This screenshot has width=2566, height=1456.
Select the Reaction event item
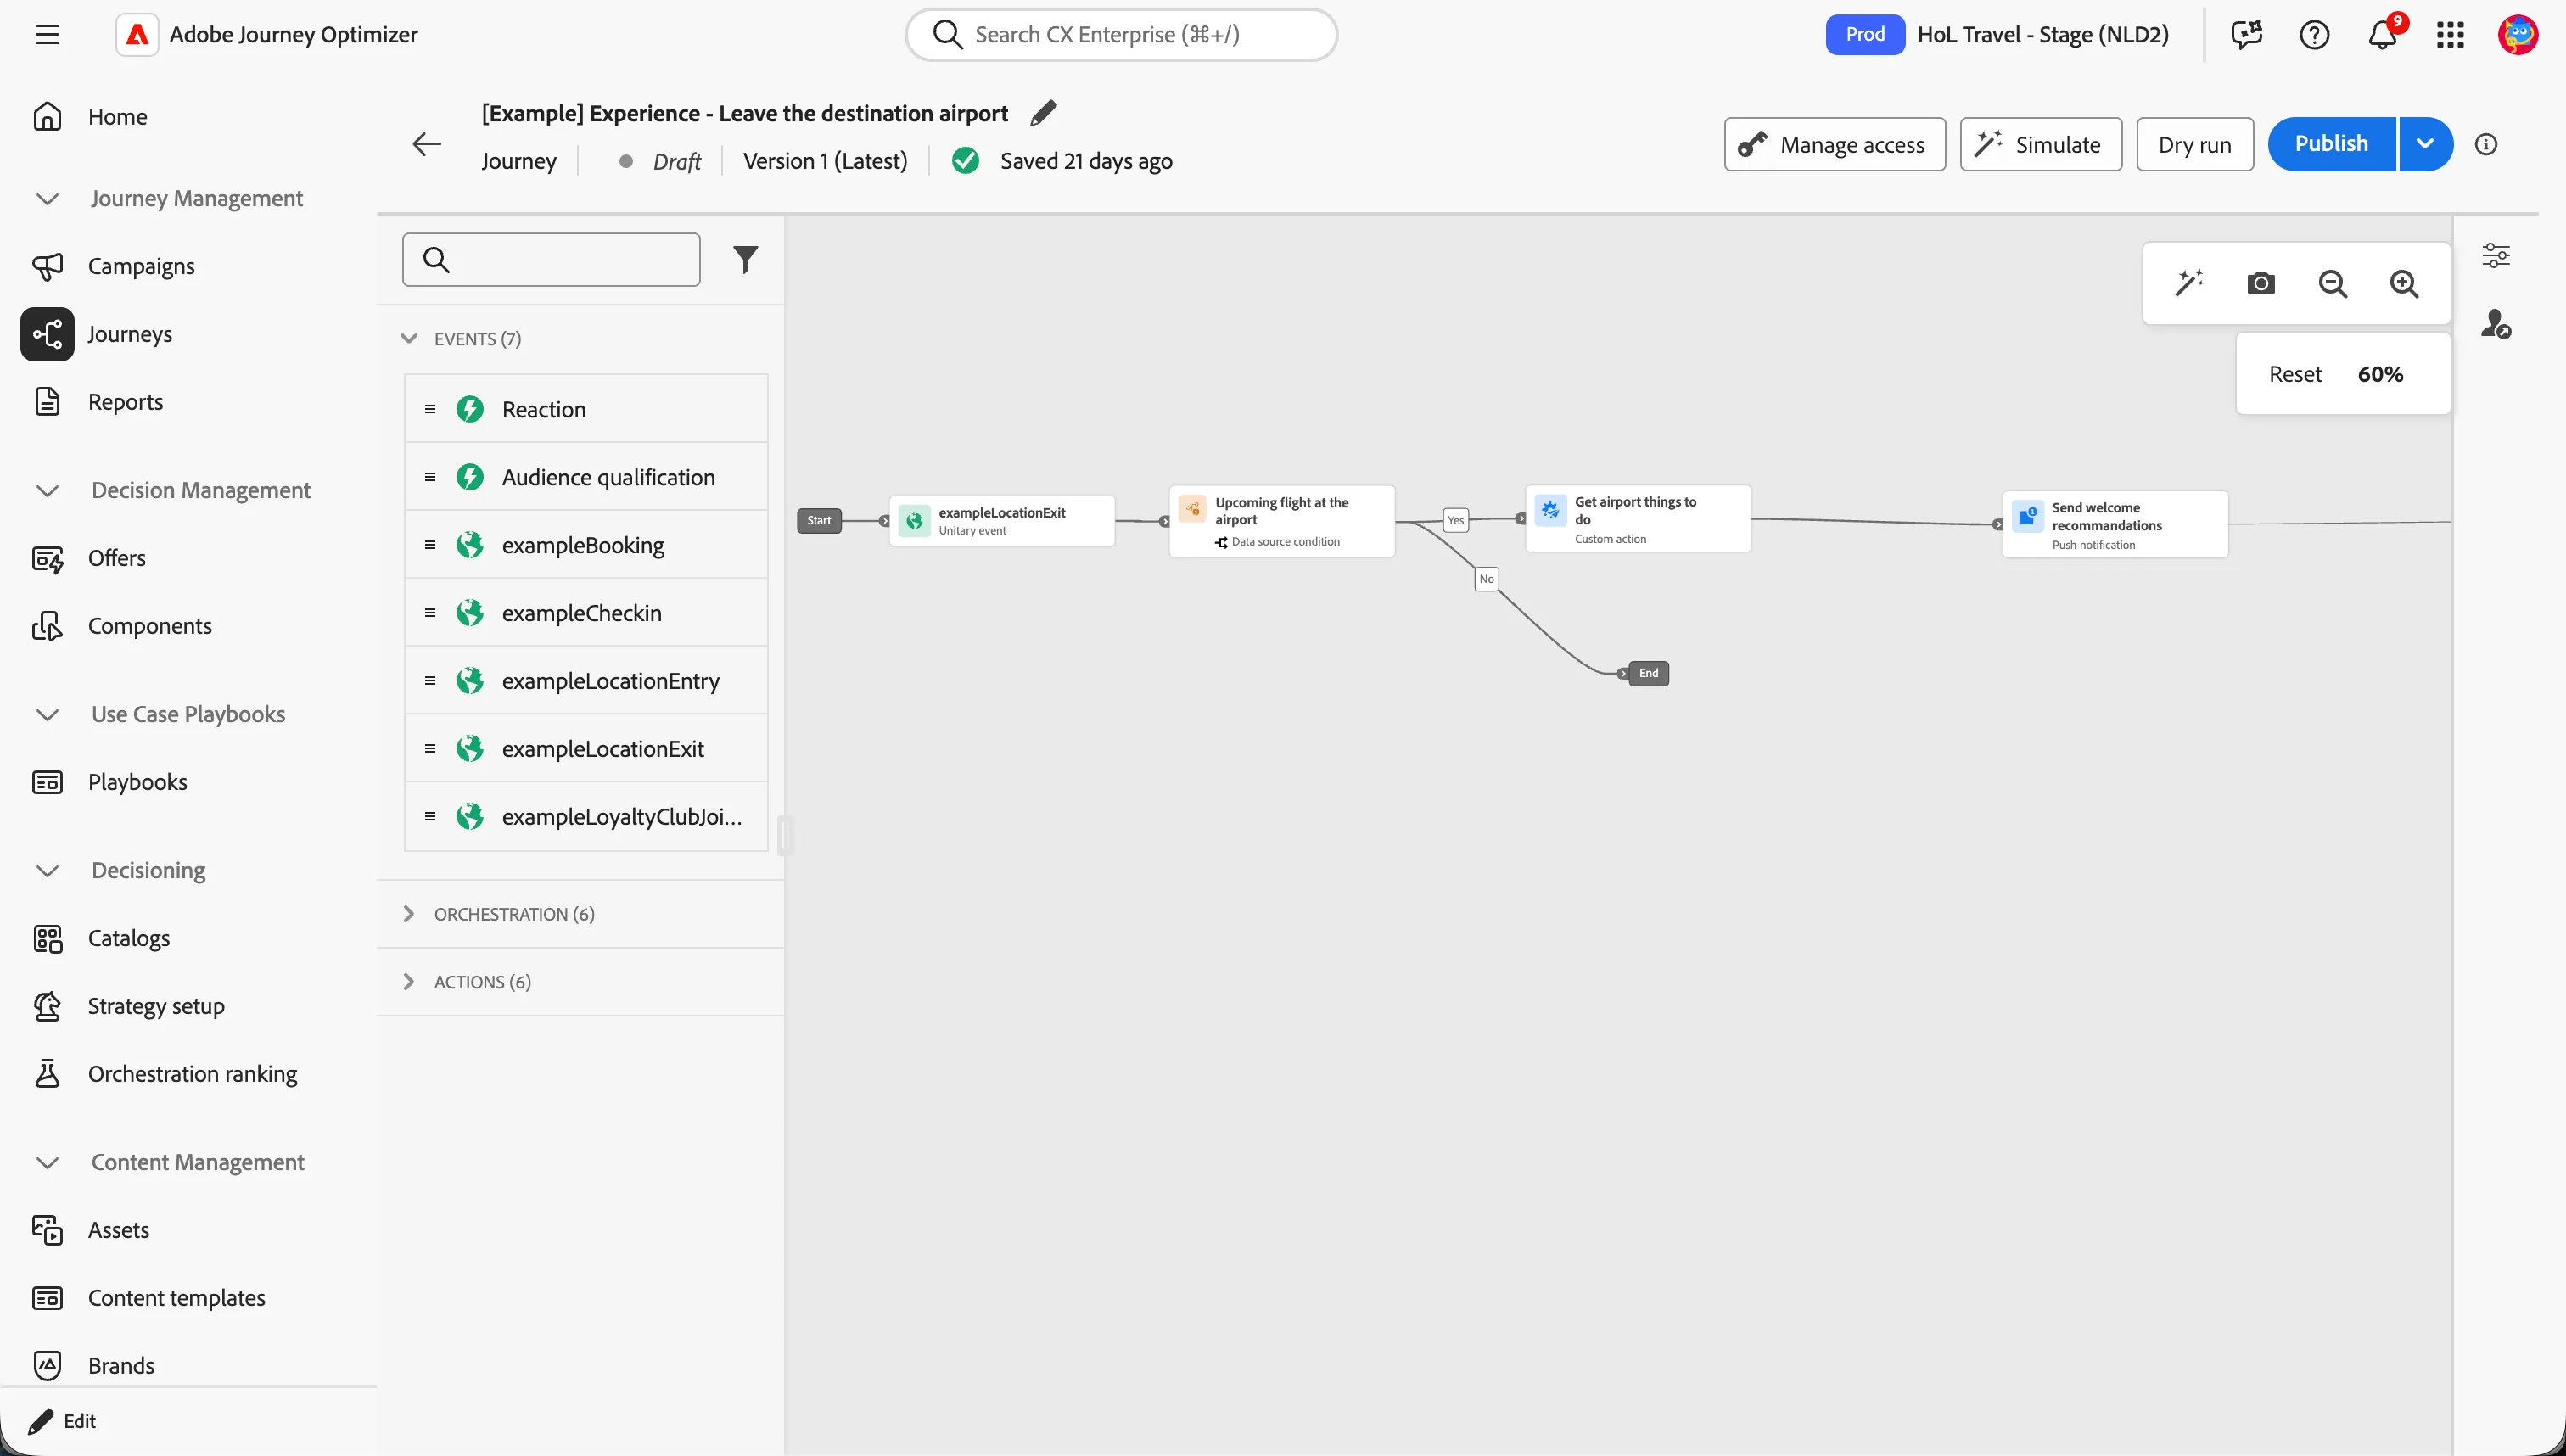click(586, 409)
